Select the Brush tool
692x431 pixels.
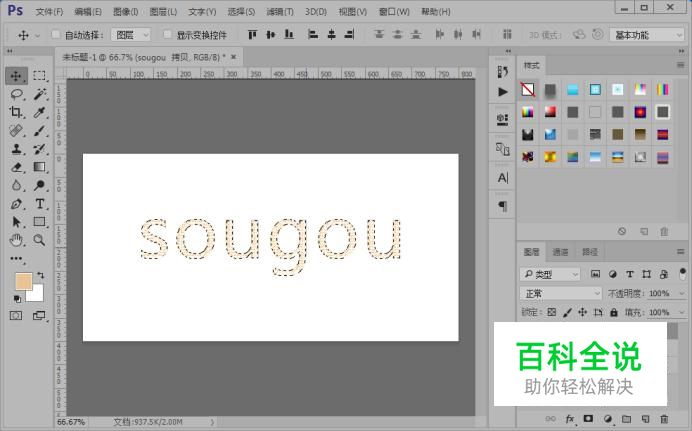pyautogui.click(x=40, y=131)
